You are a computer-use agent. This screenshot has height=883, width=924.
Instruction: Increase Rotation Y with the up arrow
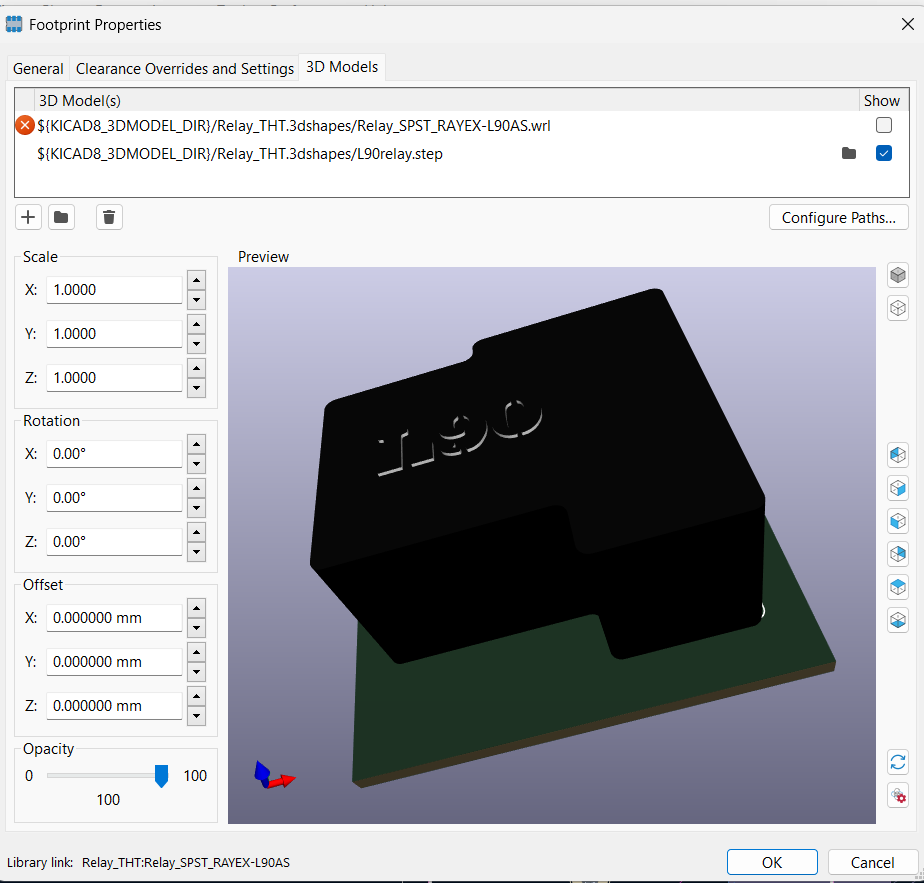point(196,488)
